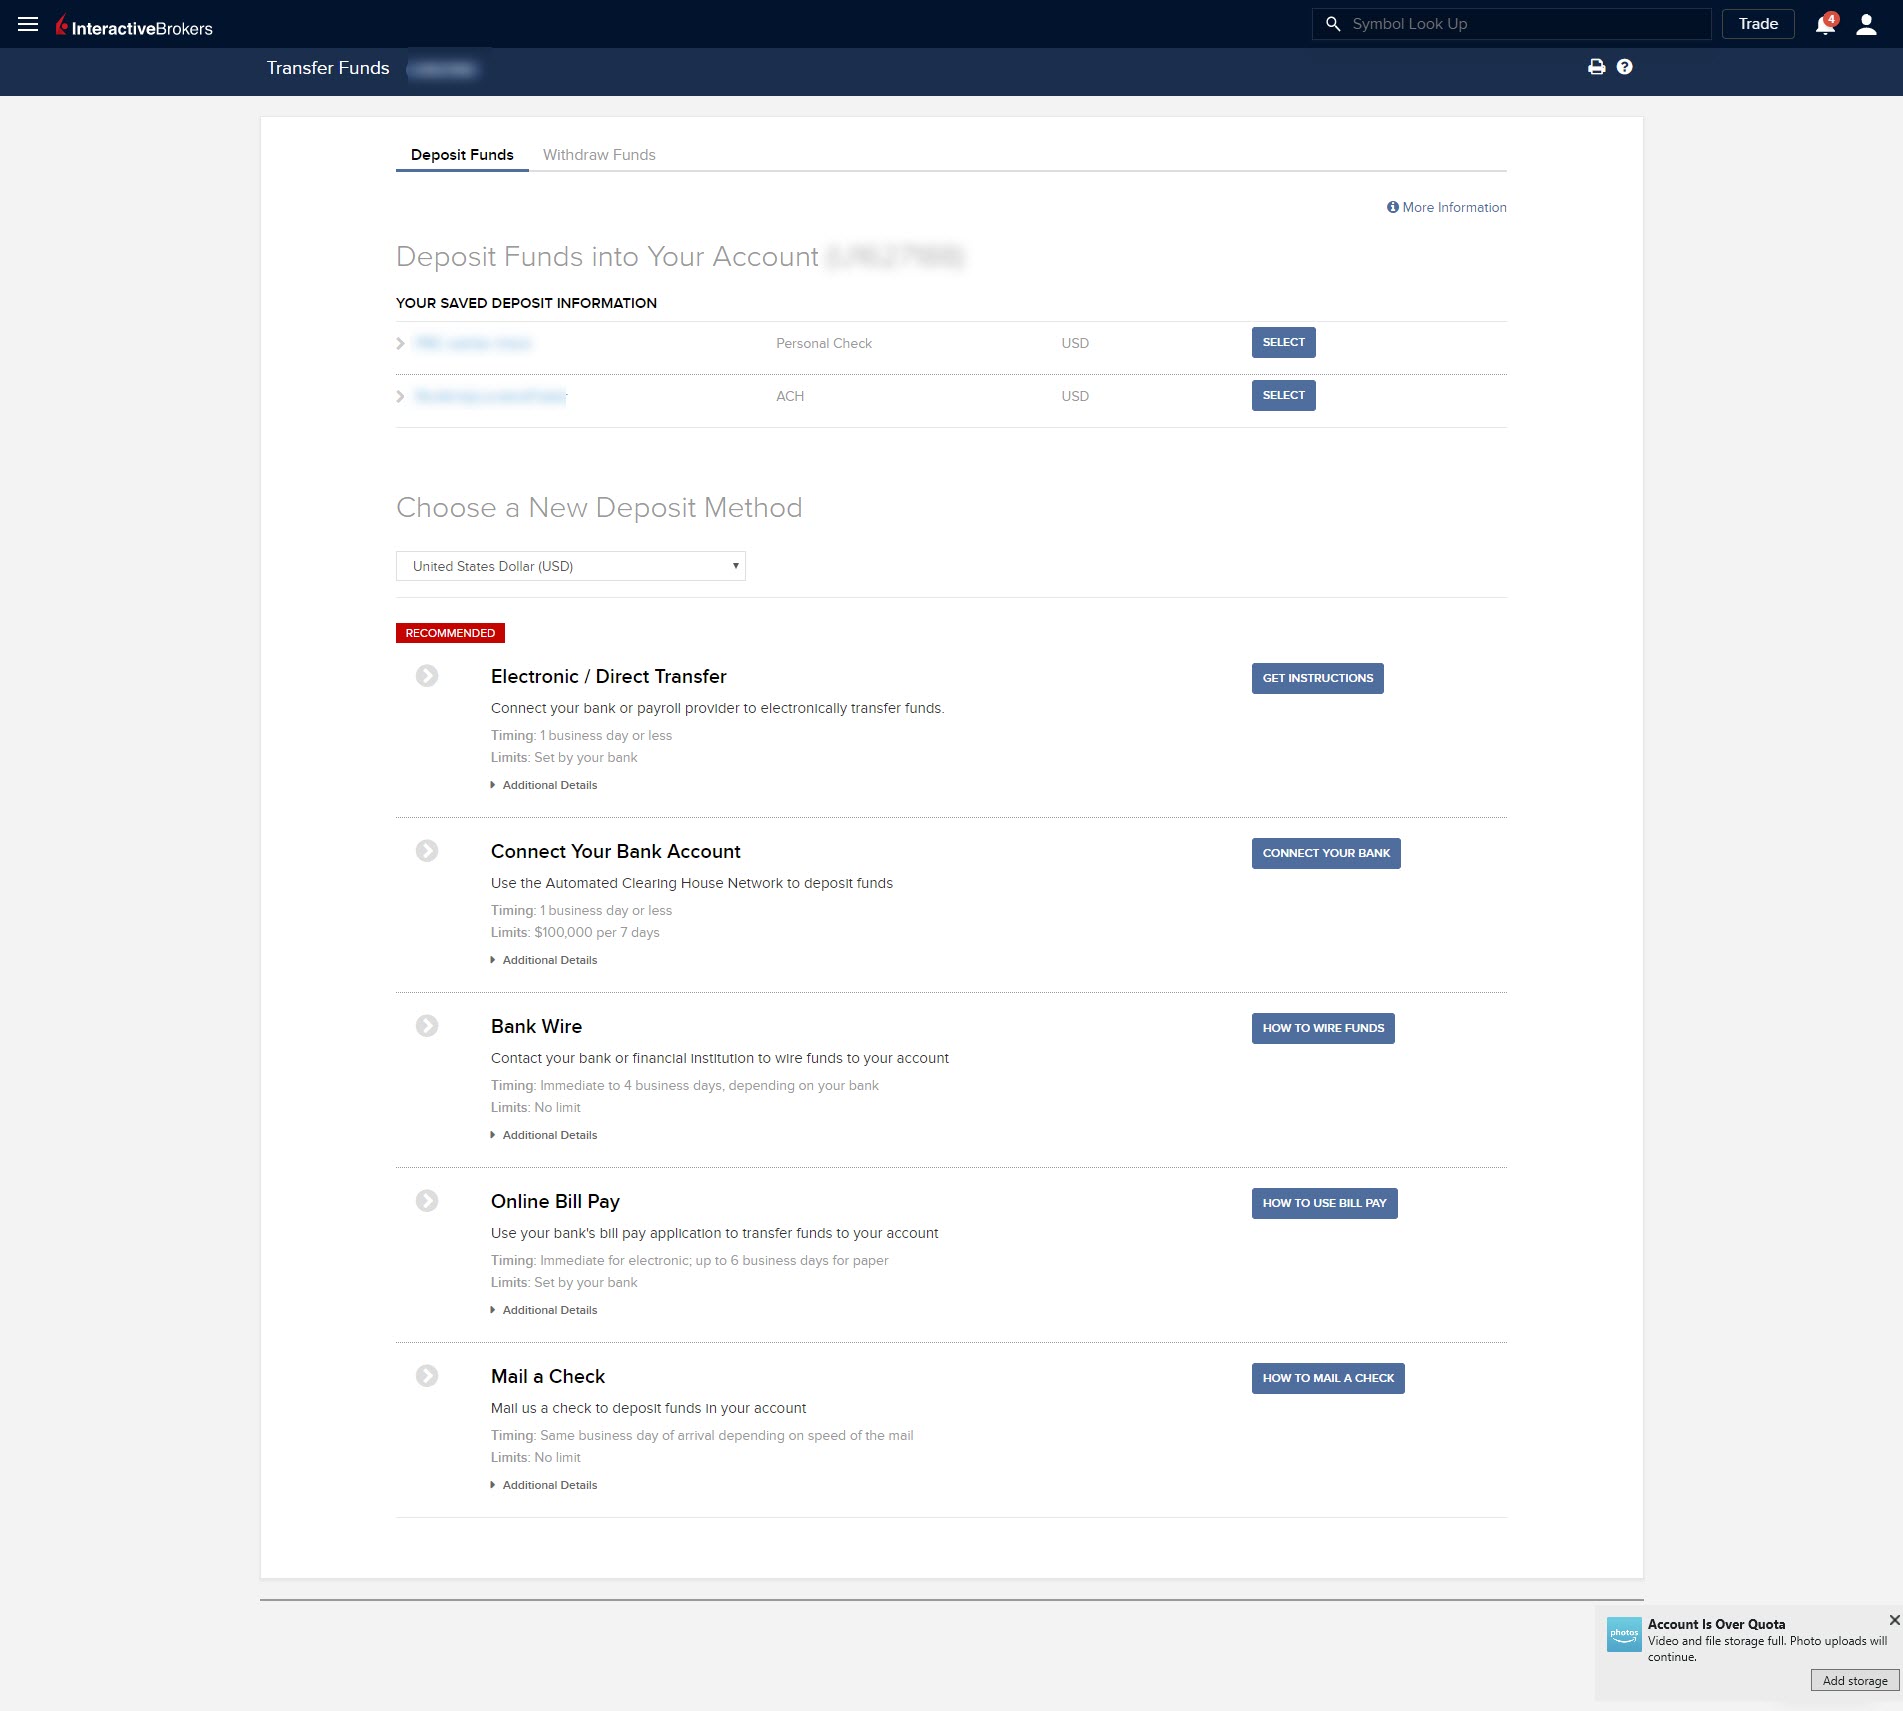Image resolution: width=1903 pixels, height=1711 pixels.
Task: Focus the Symbol Look Up search field
Action: pos(1511,24)
